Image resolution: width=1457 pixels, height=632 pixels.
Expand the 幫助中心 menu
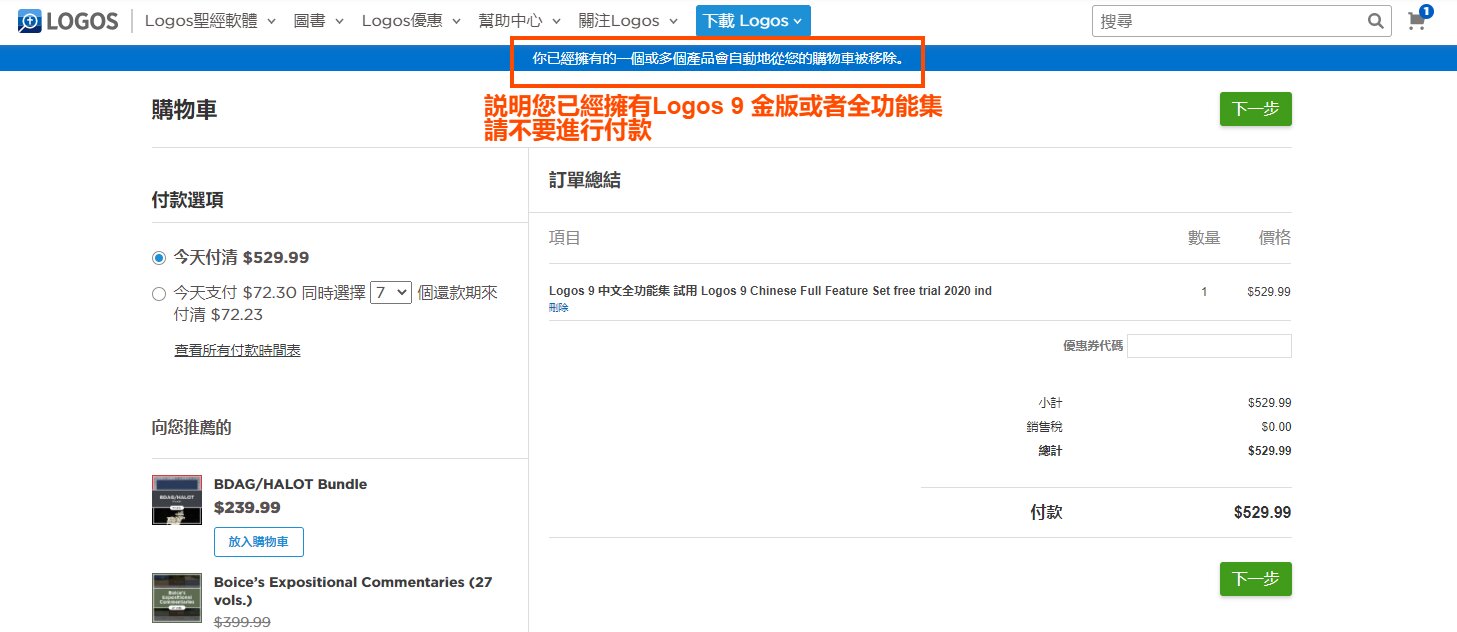520,21
